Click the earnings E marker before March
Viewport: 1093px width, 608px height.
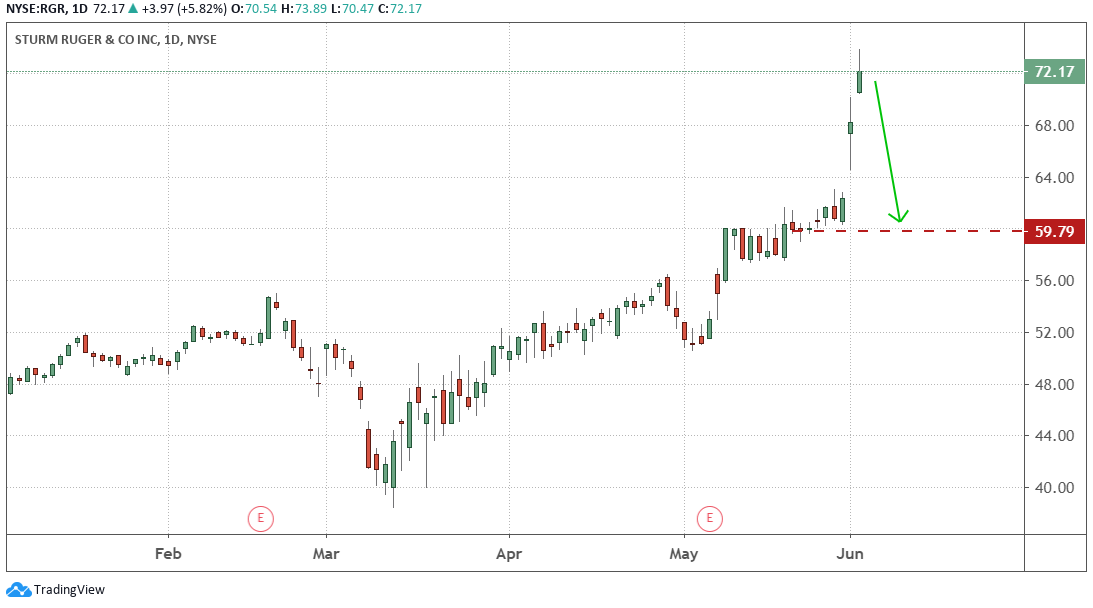pos(260,518)
